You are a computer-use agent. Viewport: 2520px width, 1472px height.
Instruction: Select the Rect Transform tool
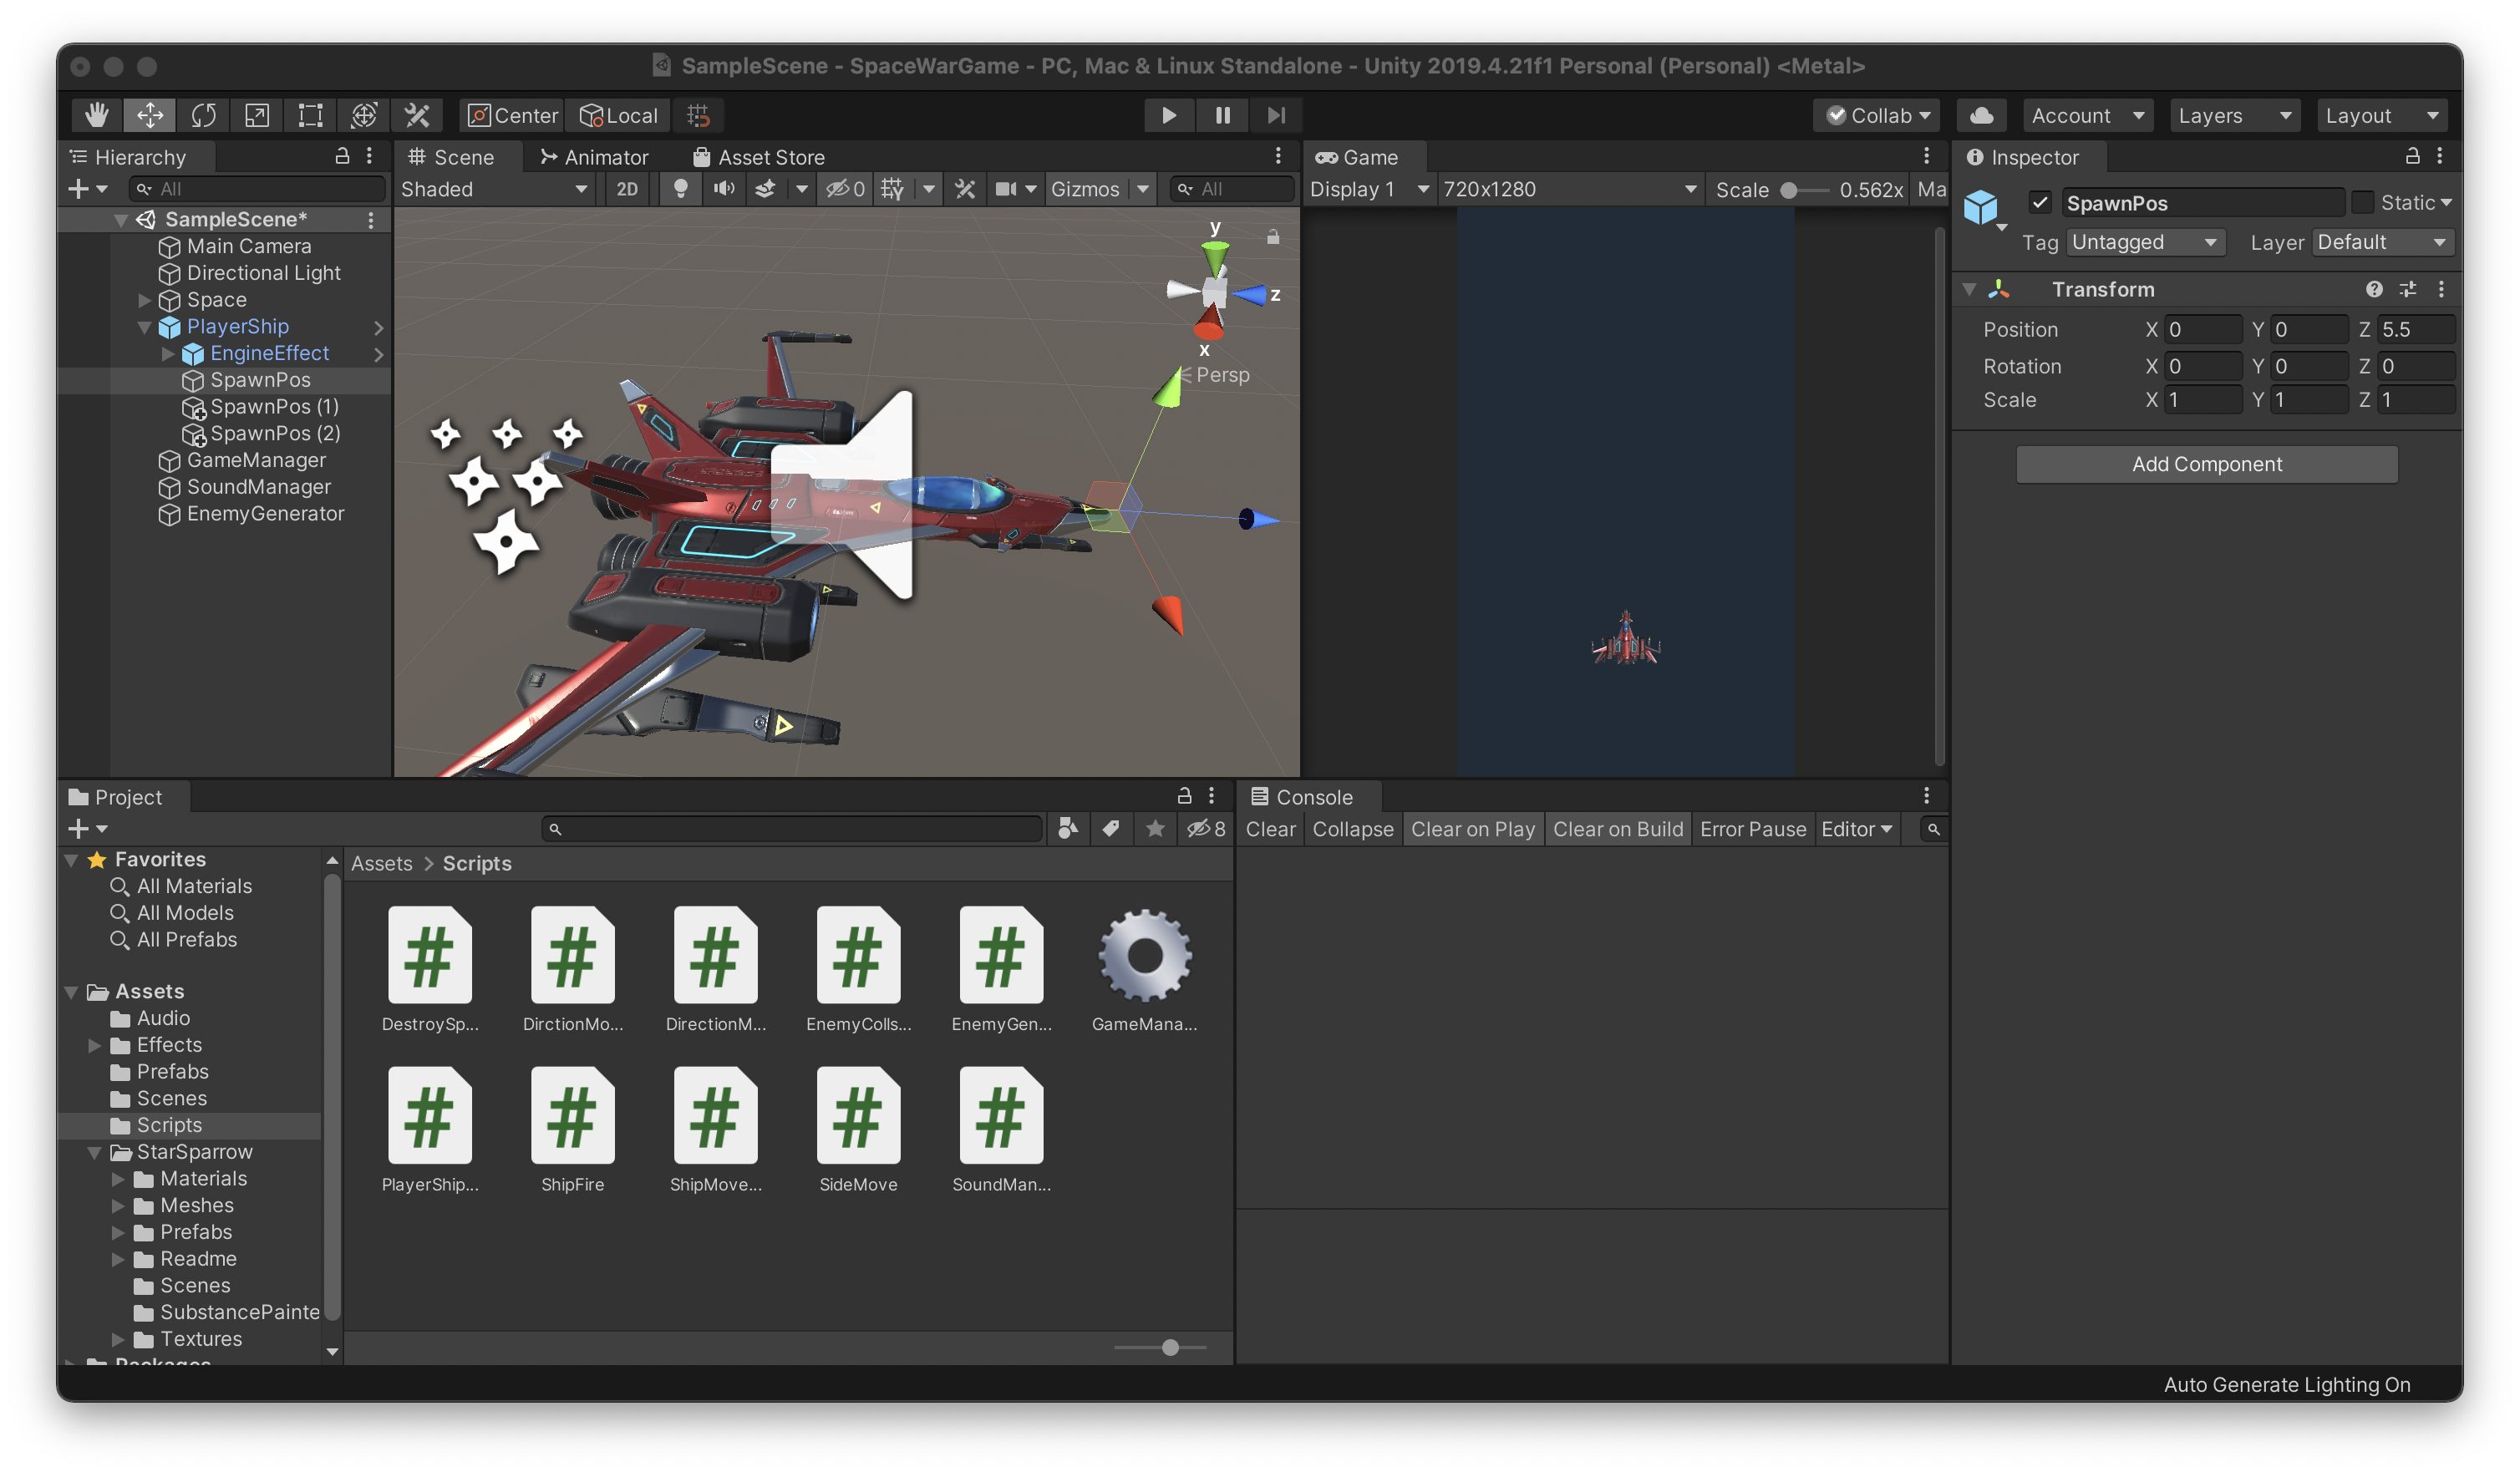pos(310,115)
